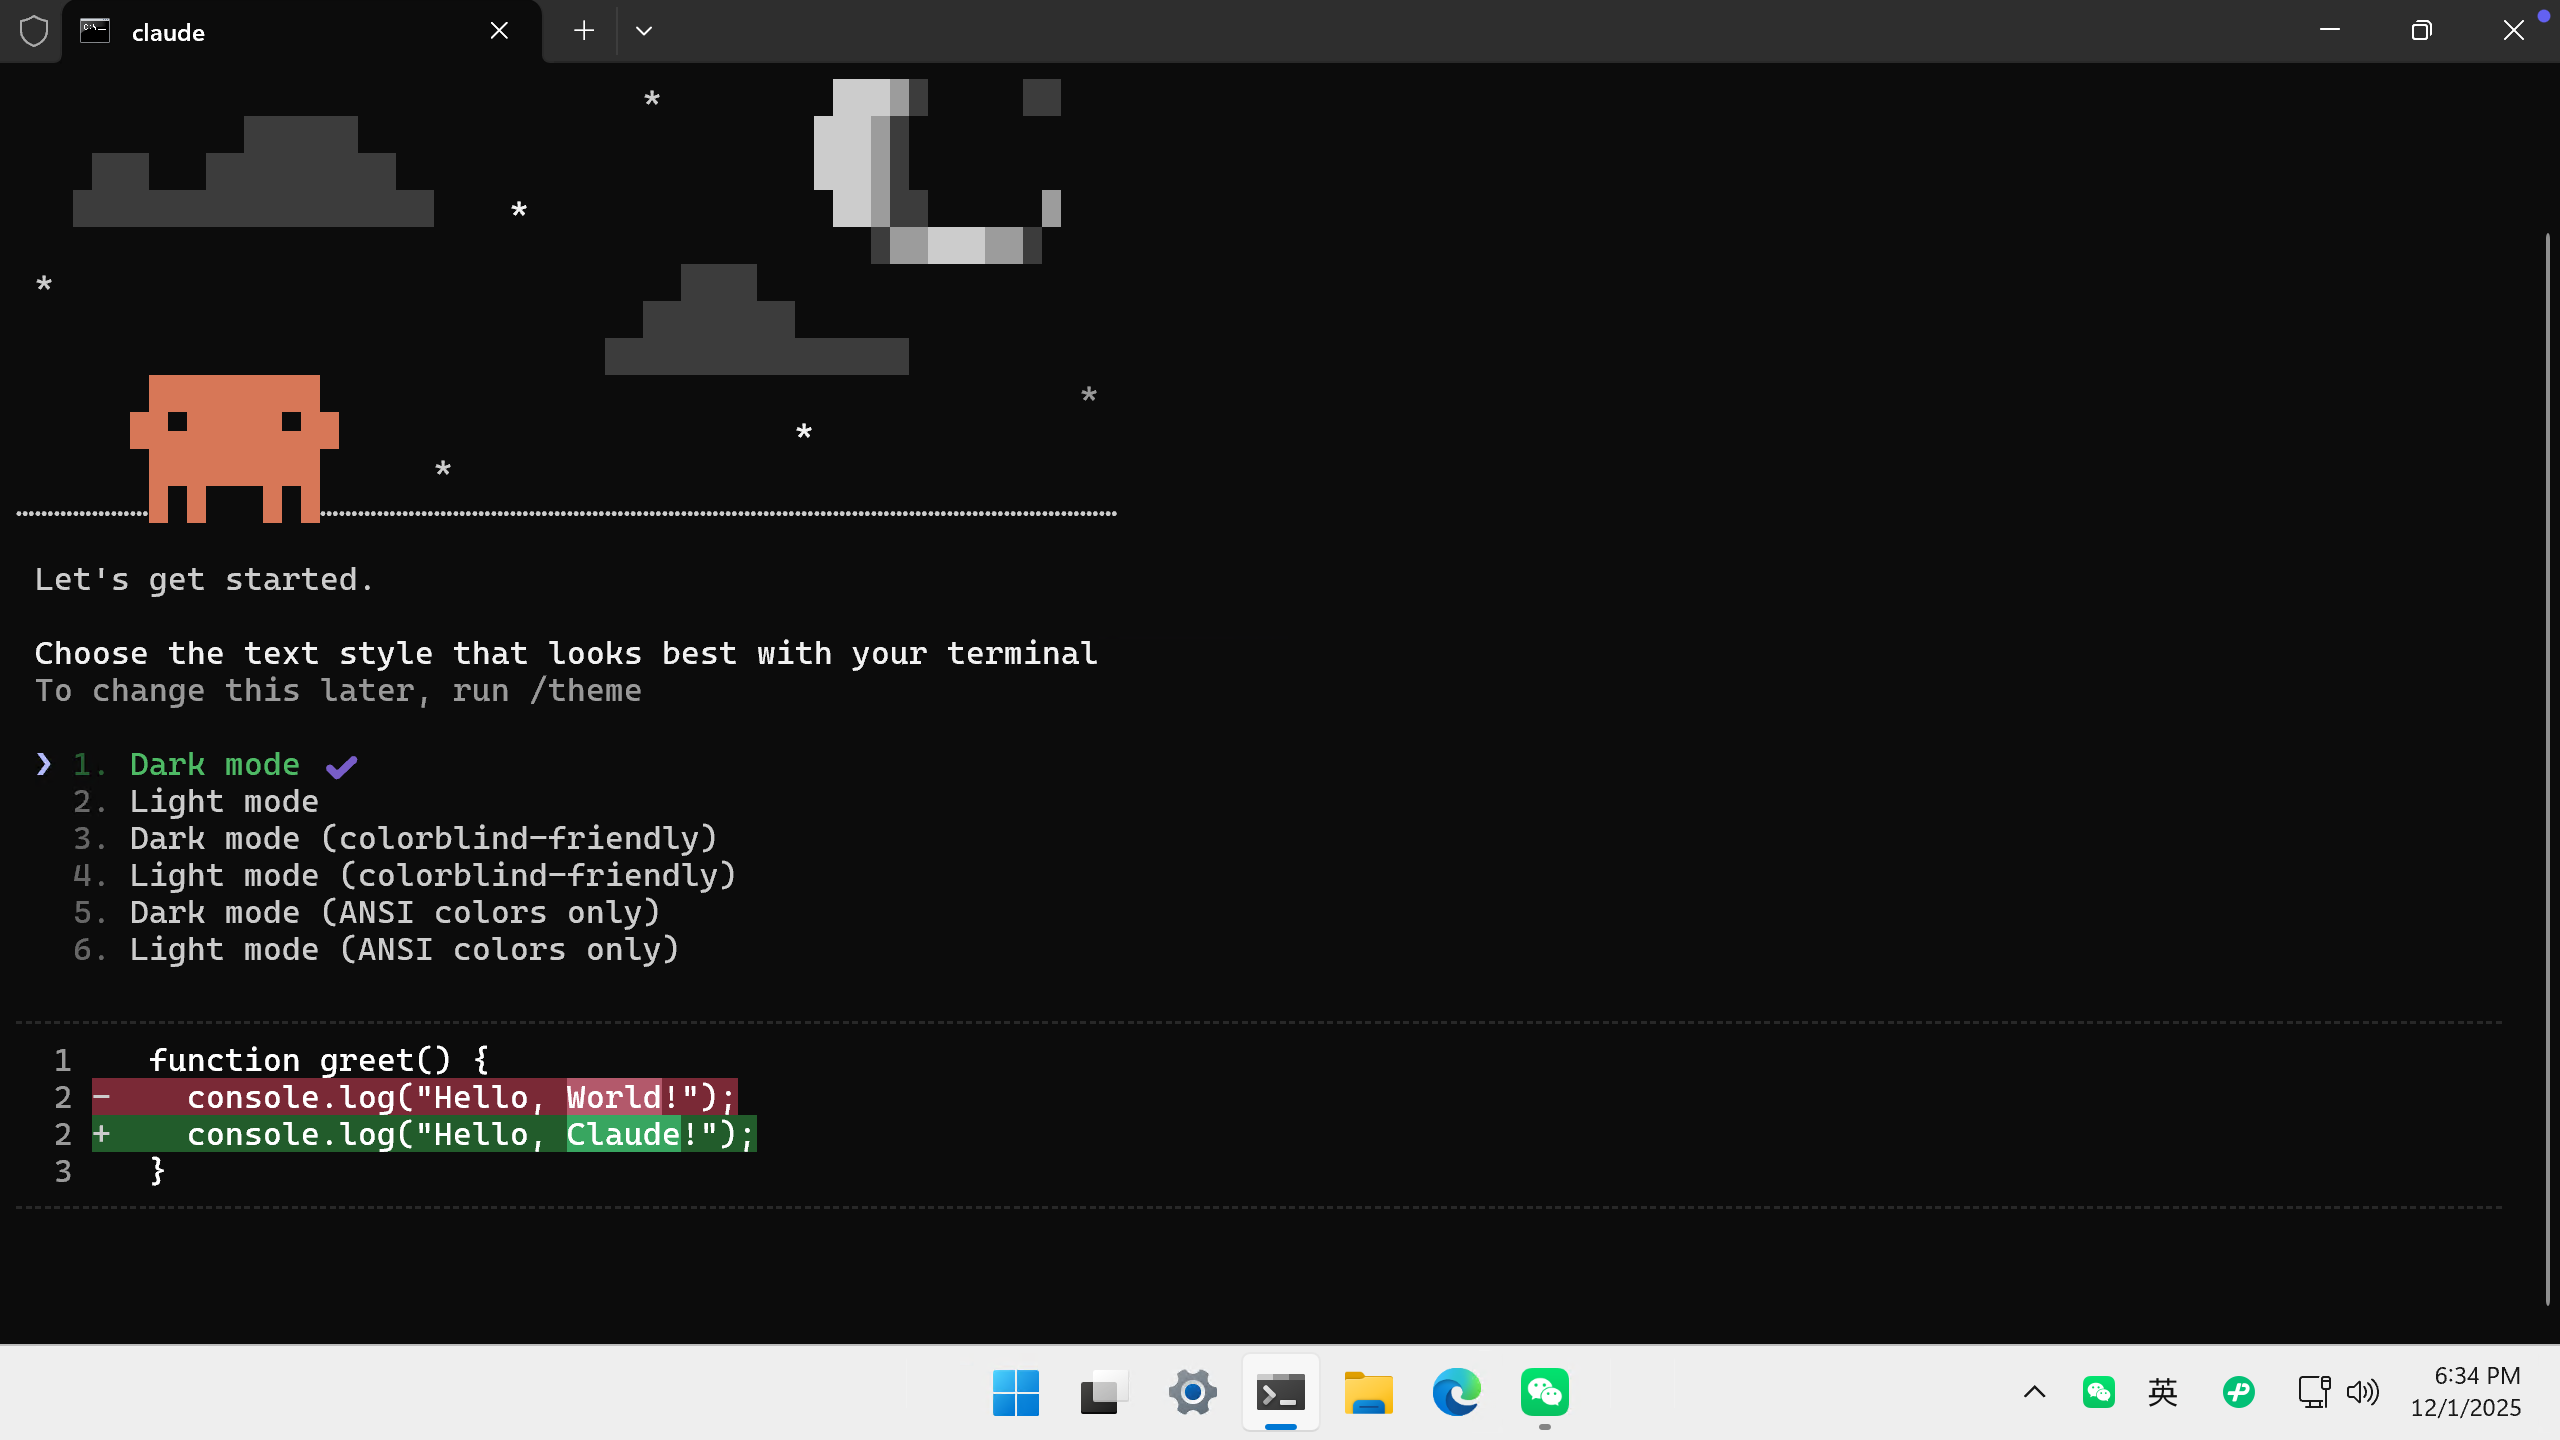Click the admin shield icon in title bar

click(x=34, y=31)
